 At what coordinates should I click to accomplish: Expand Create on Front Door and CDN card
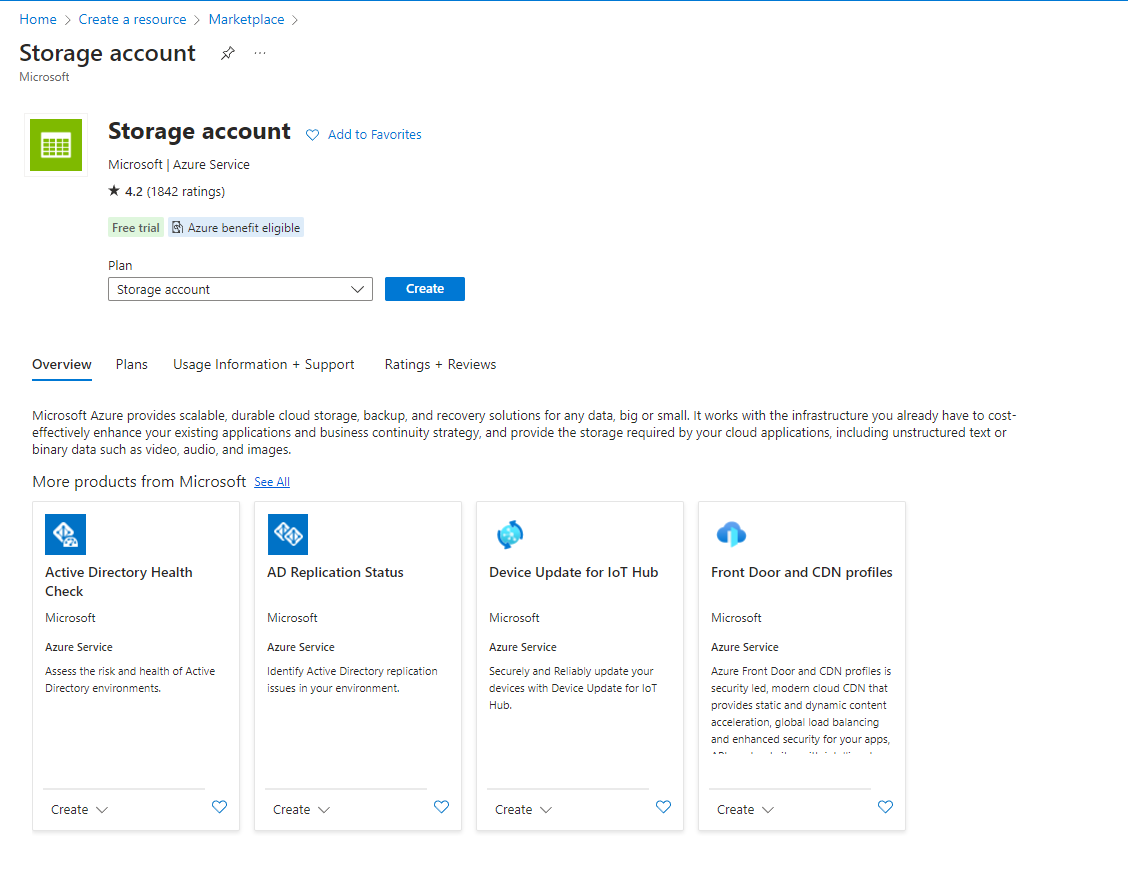tap(746, 809)
